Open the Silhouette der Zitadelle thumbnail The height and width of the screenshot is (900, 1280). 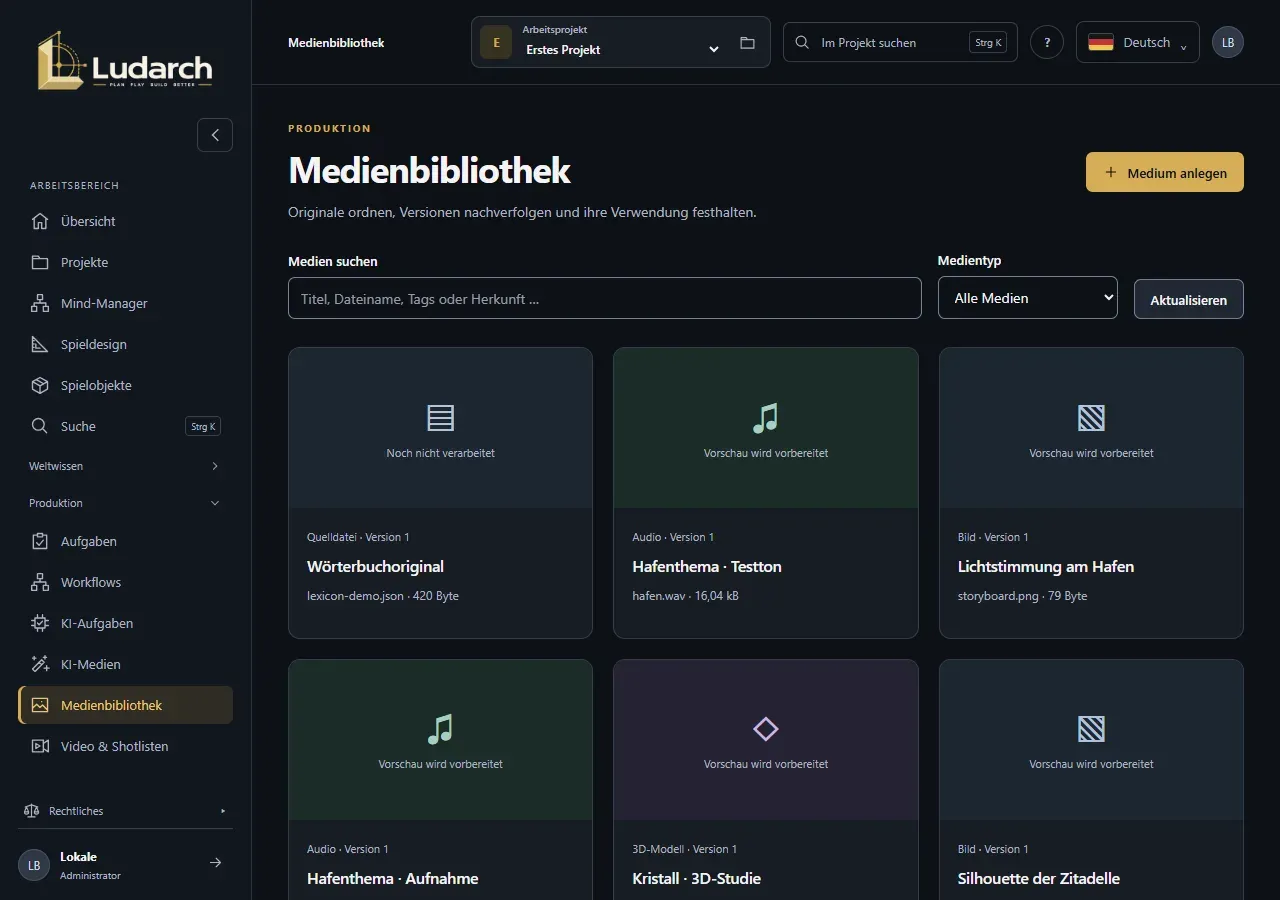pyautogui.click(x=1091, y=740)
